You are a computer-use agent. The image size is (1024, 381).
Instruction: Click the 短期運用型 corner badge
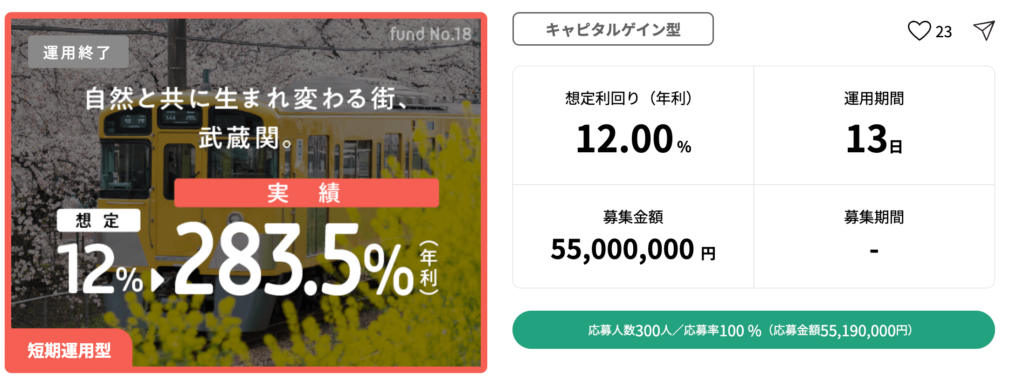coord(69,350)
